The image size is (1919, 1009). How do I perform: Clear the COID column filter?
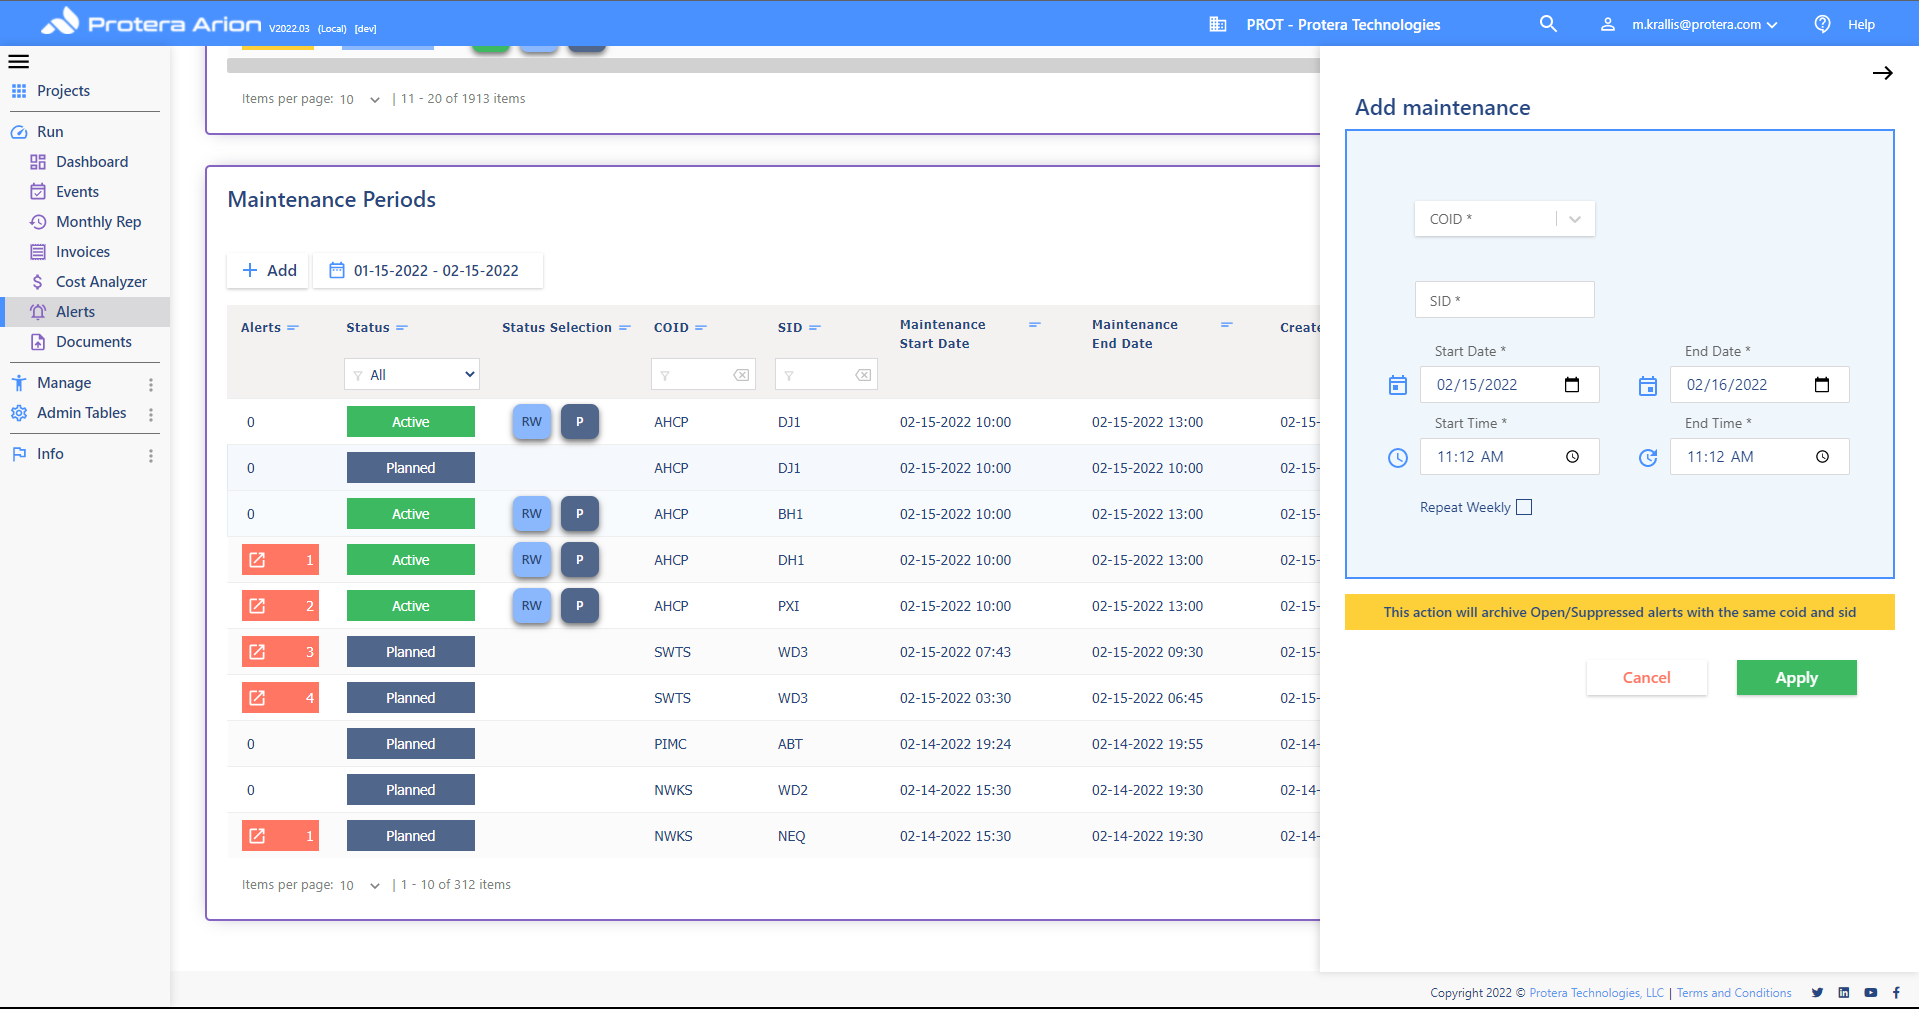click(x=741, y=375)
